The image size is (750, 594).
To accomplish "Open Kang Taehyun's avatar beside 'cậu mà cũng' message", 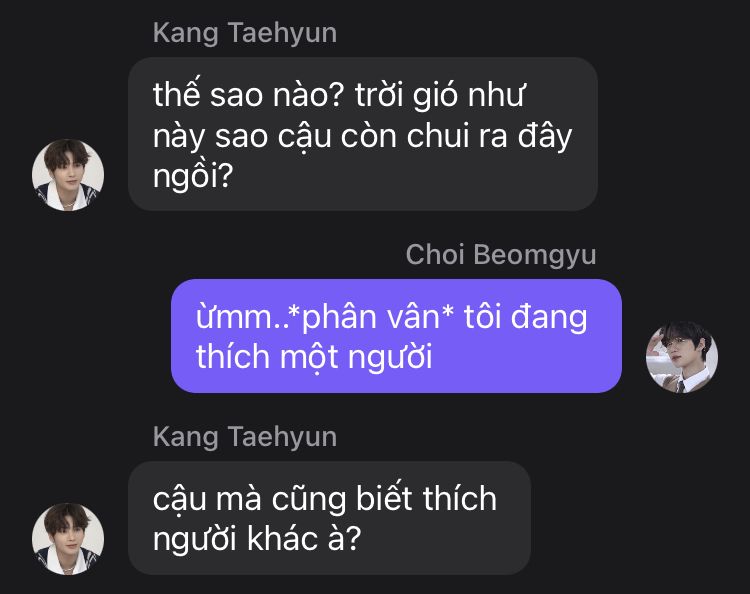I will click(68, 539).
